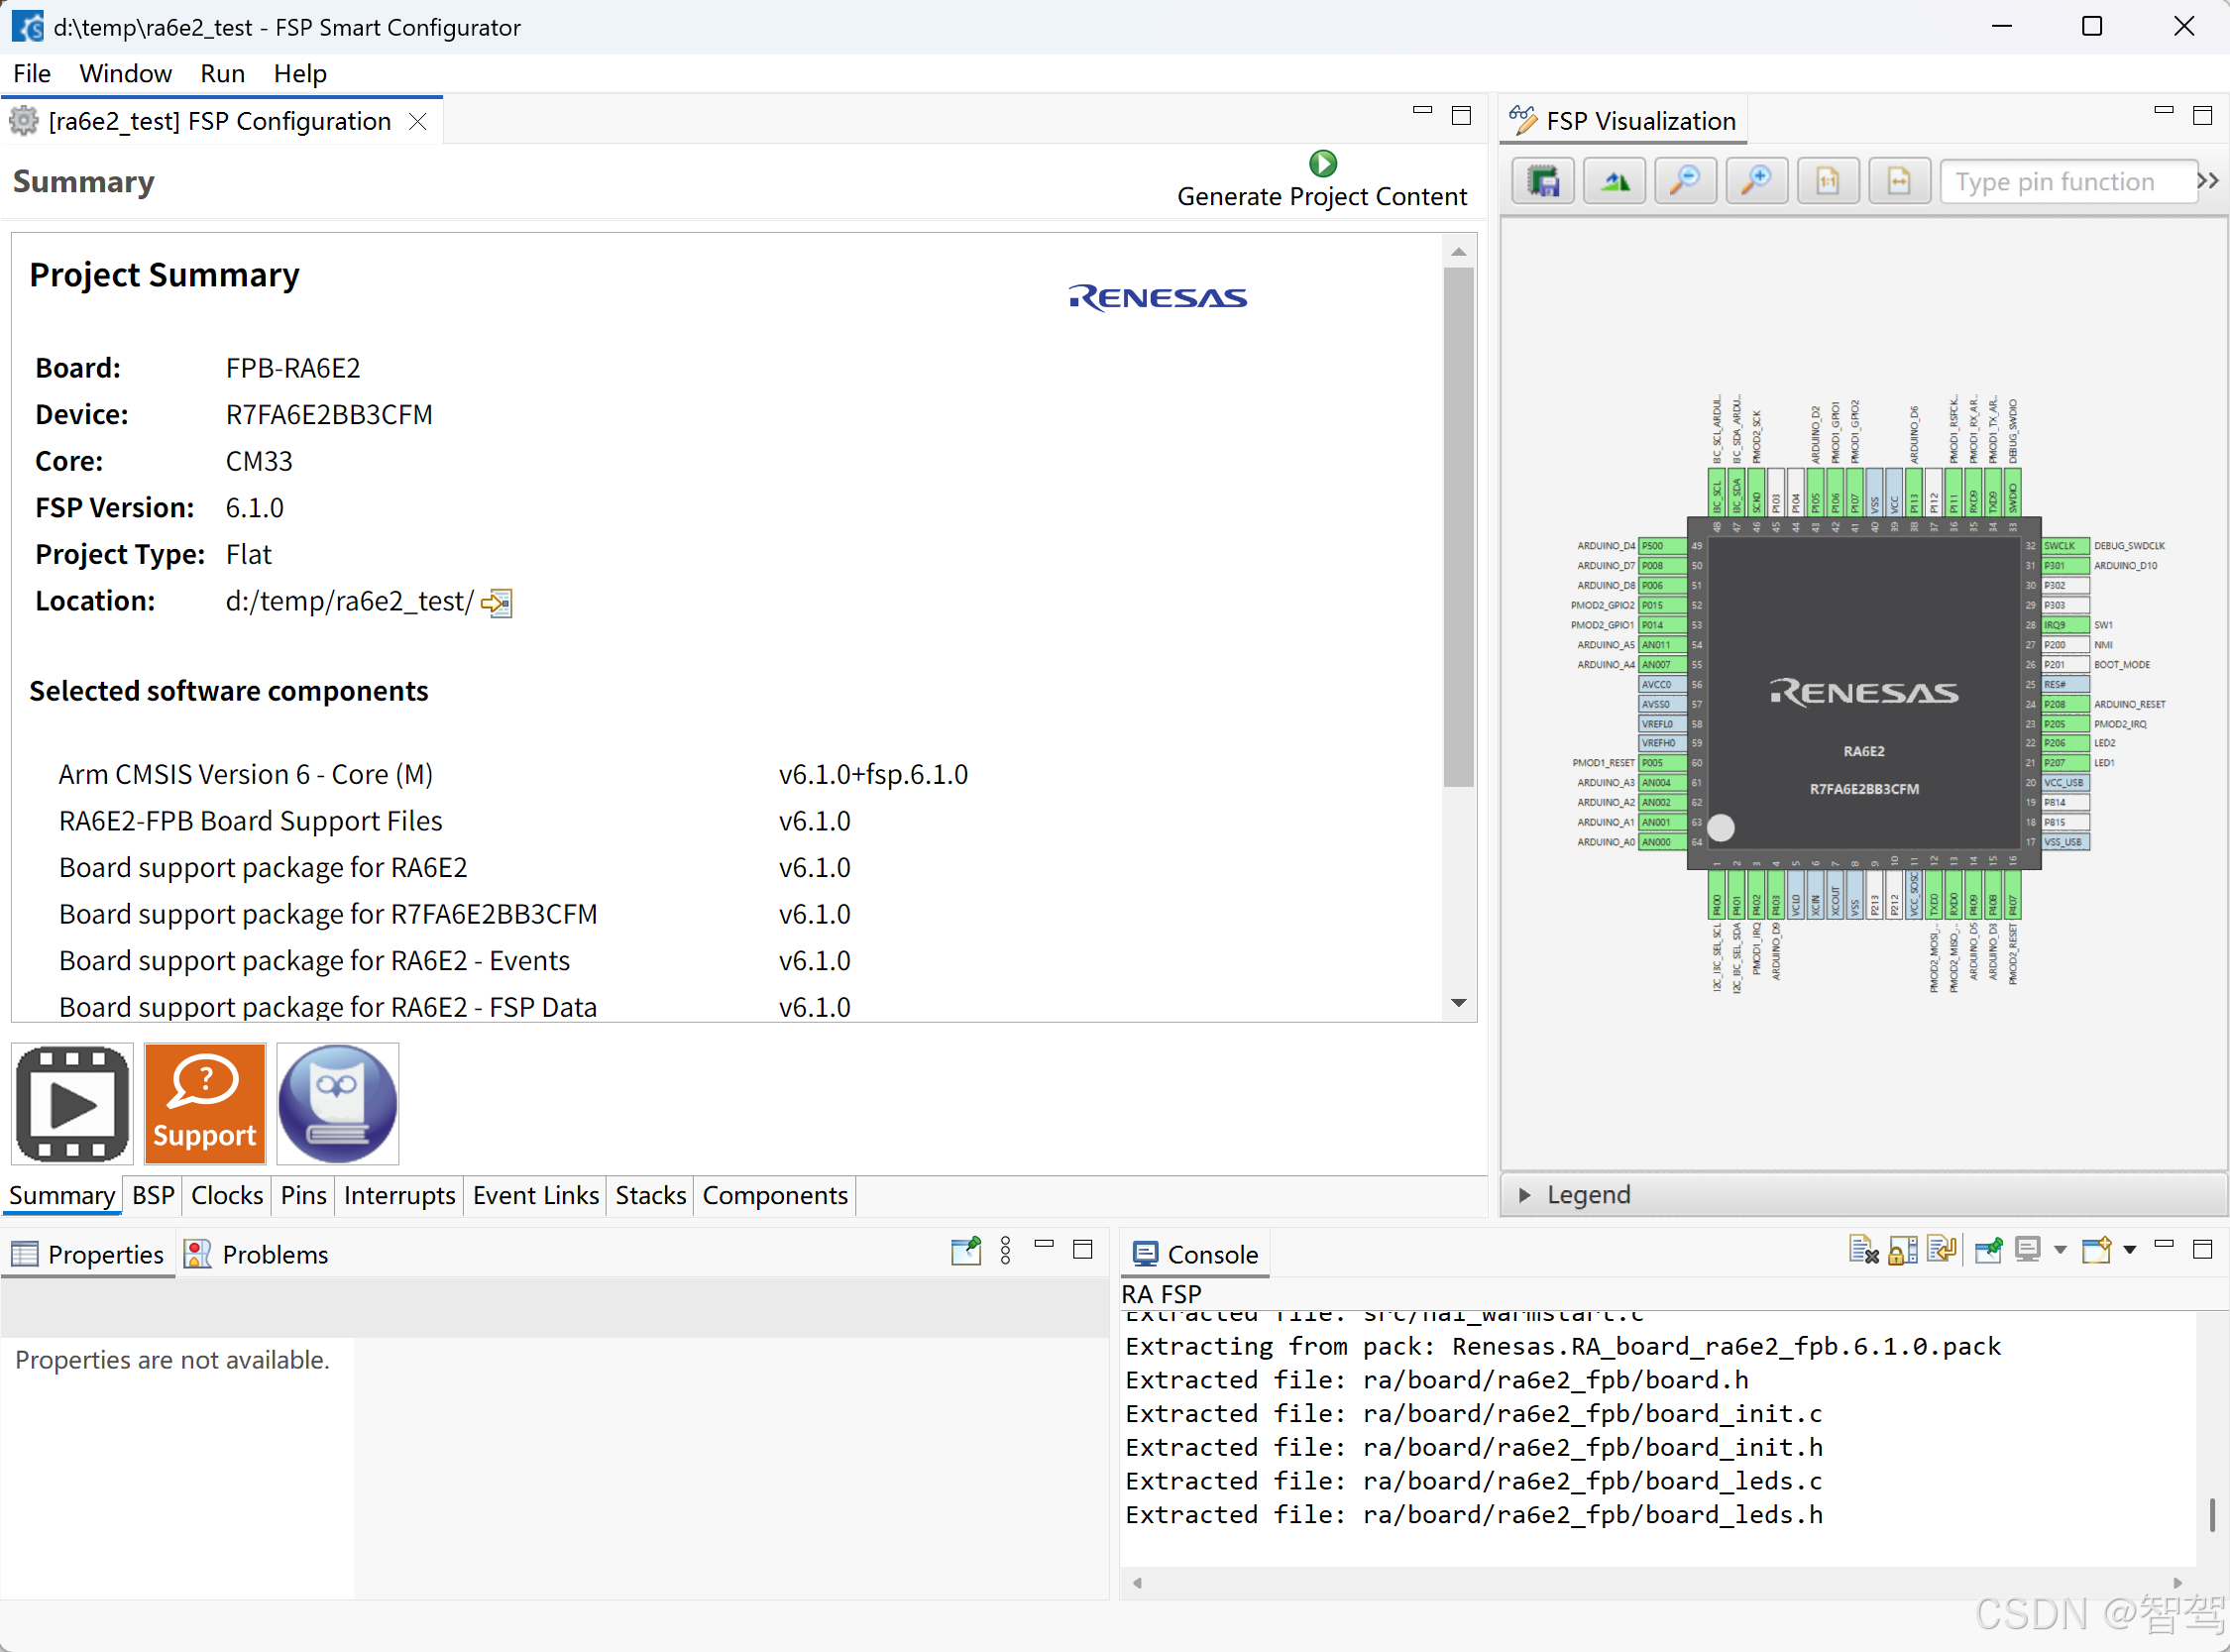Toggle Word Wrap in the Console
Image resolution: width=2230 pixels, height=1652 pixels.
pos(1941,1250)
